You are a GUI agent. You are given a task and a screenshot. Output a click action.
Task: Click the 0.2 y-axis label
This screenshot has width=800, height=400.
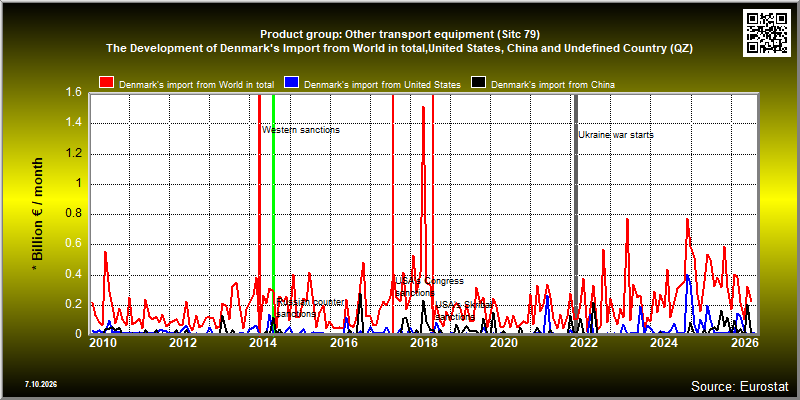click(75, 305)
